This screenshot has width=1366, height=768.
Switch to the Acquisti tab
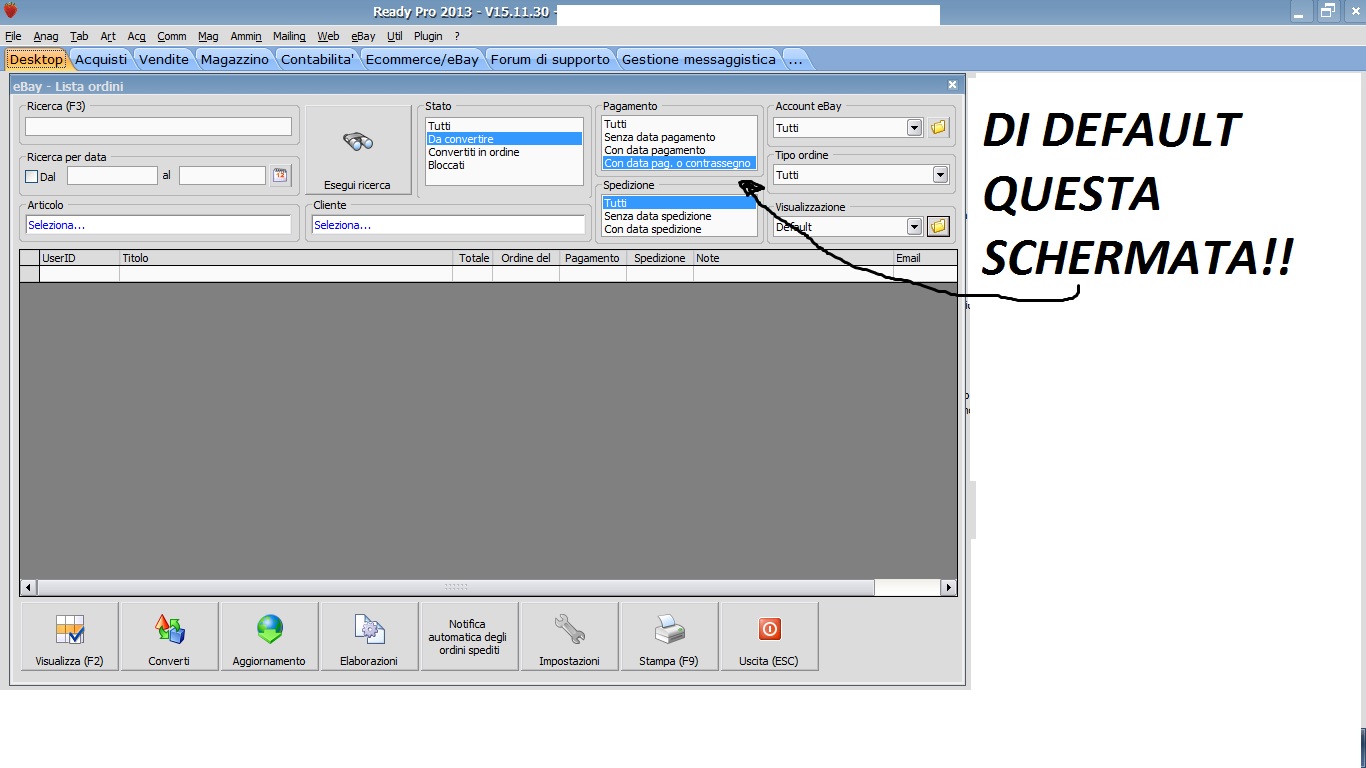pos(101,59)
